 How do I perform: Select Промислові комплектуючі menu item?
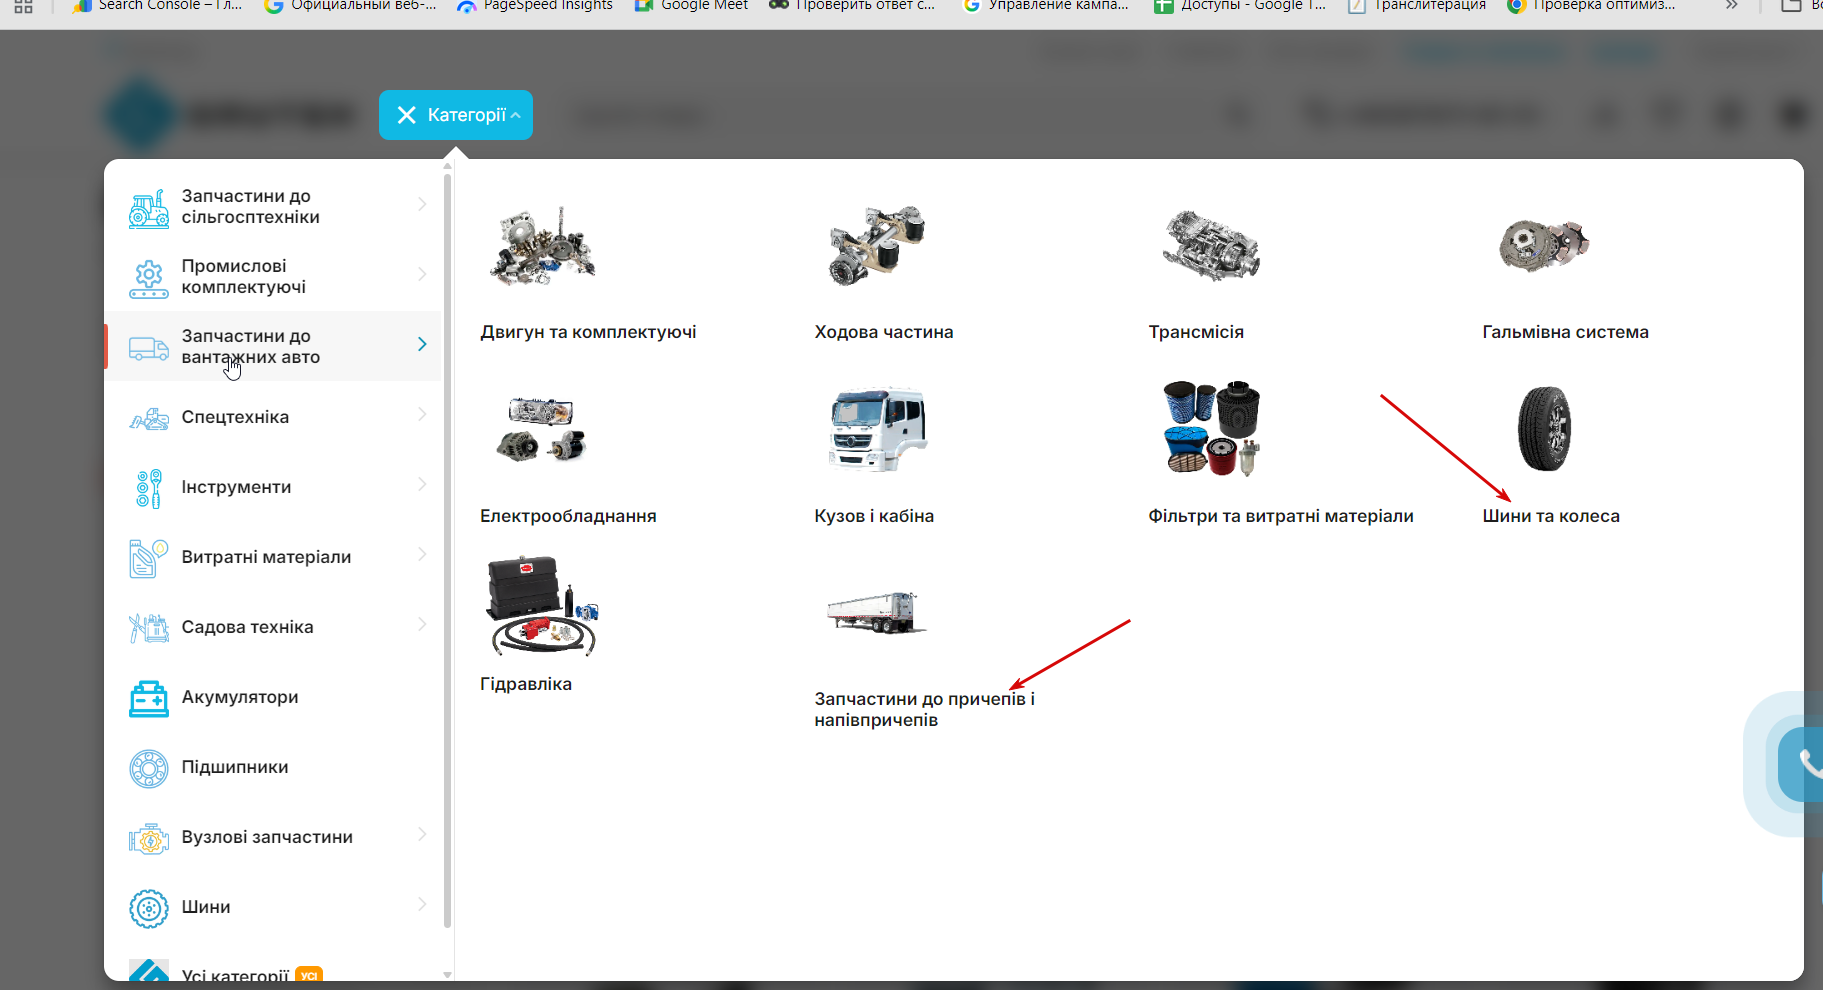coord(273,277)
